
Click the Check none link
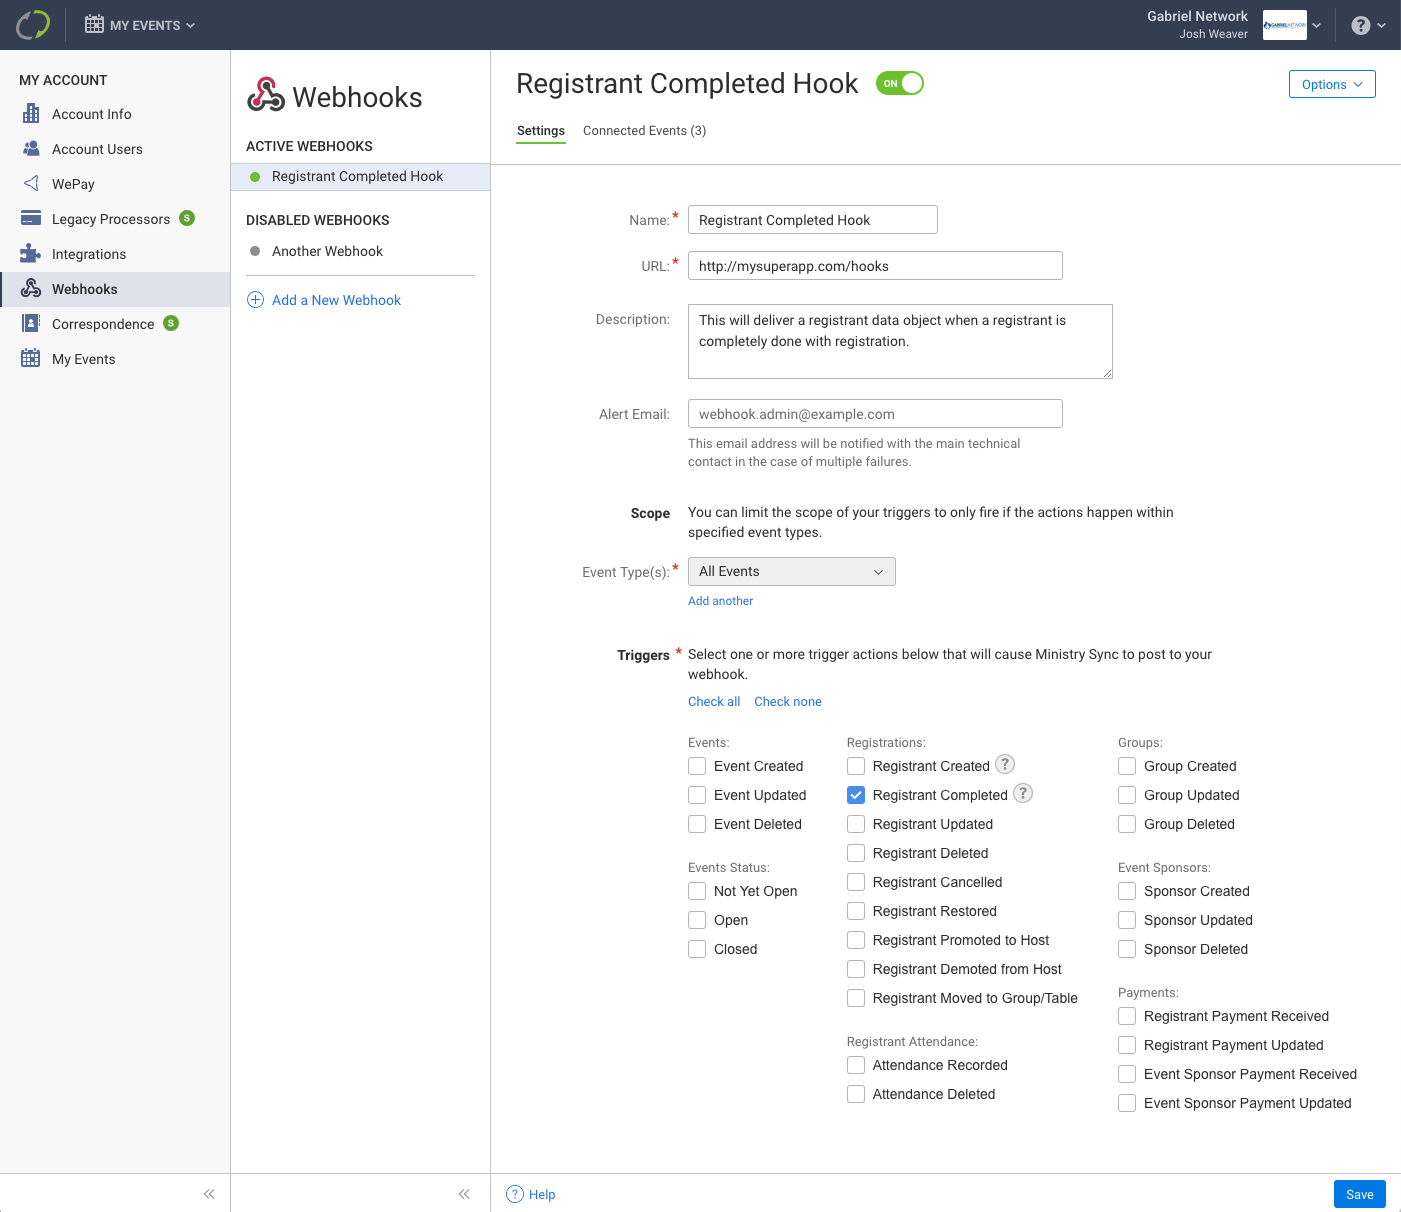click(x=788, y=702)
